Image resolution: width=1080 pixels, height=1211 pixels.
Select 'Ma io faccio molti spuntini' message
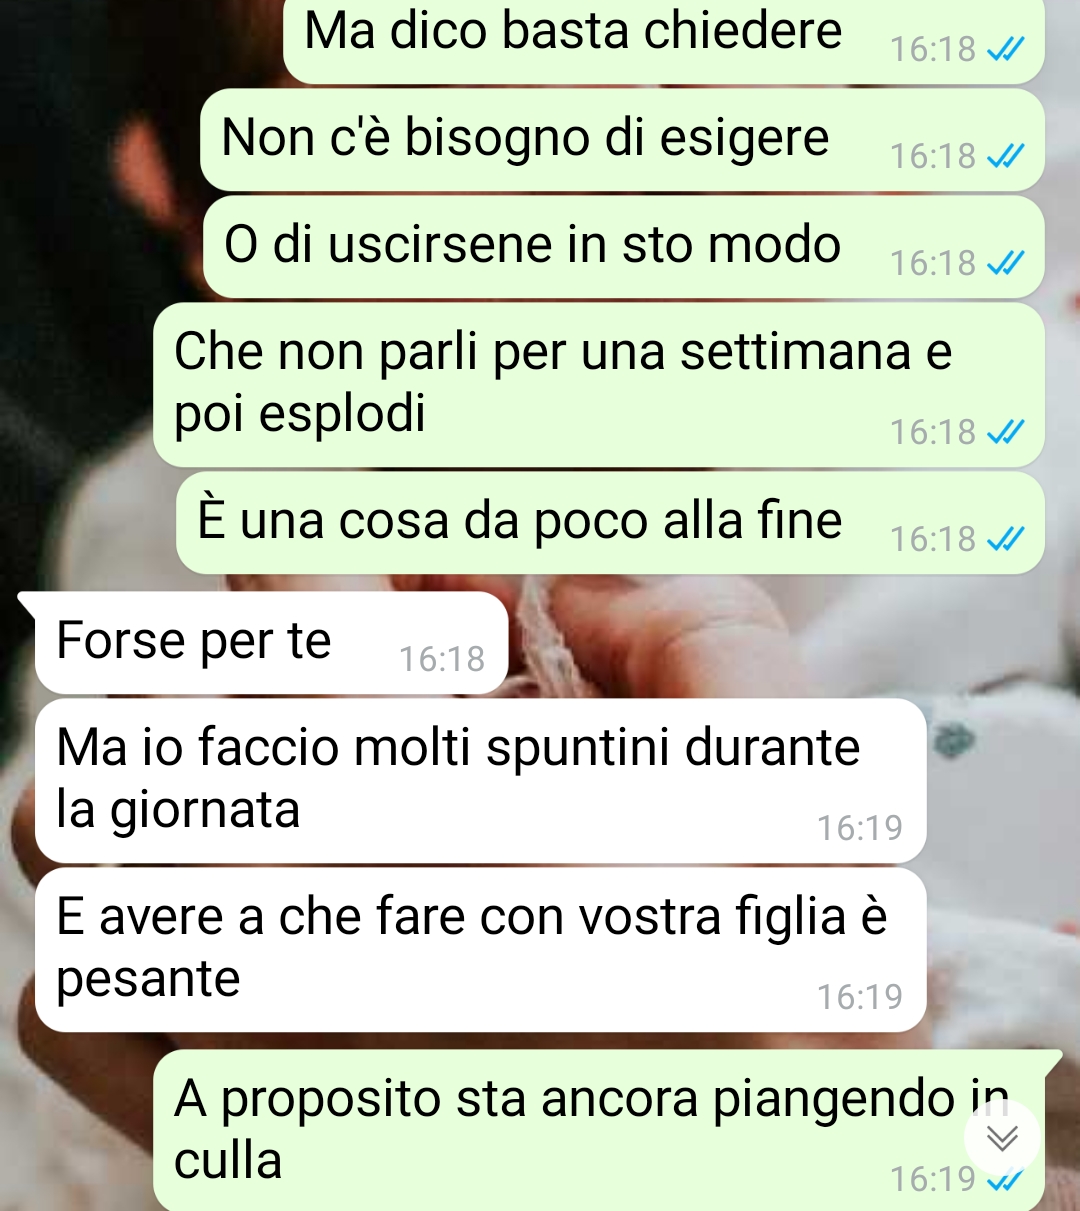481,781
